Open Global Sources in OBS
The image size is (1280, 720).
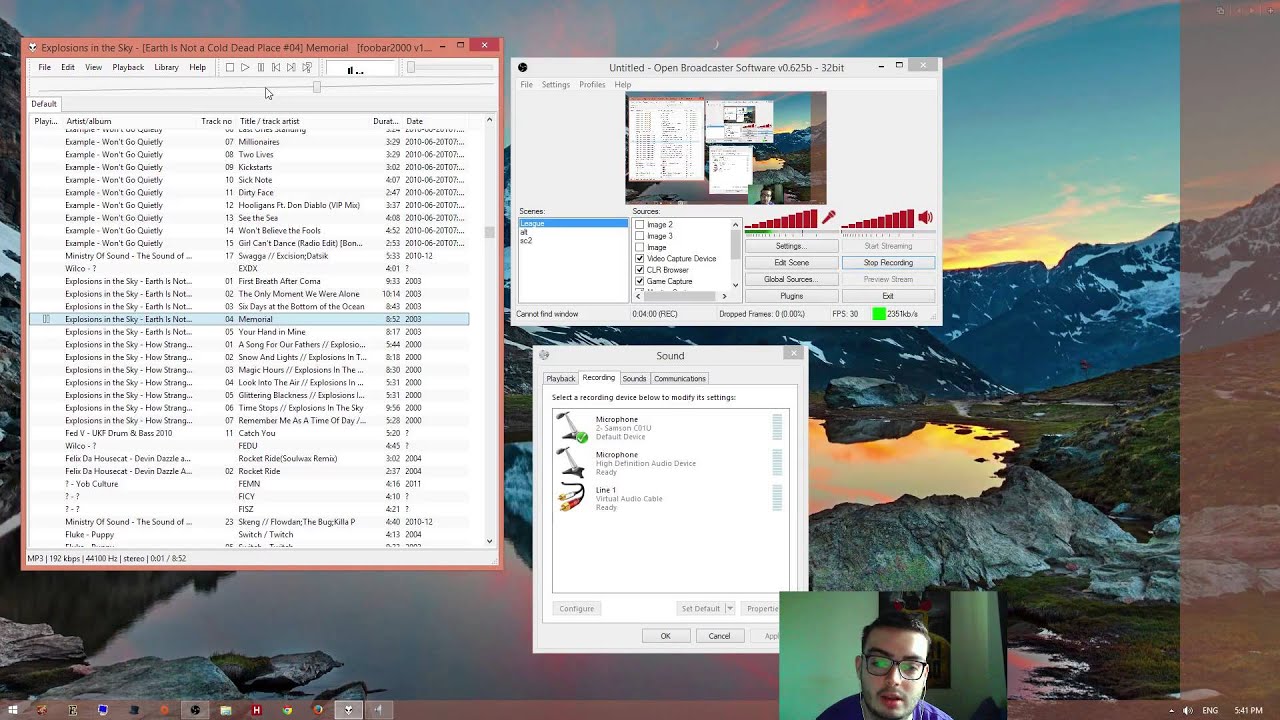[x=791, y=280]
